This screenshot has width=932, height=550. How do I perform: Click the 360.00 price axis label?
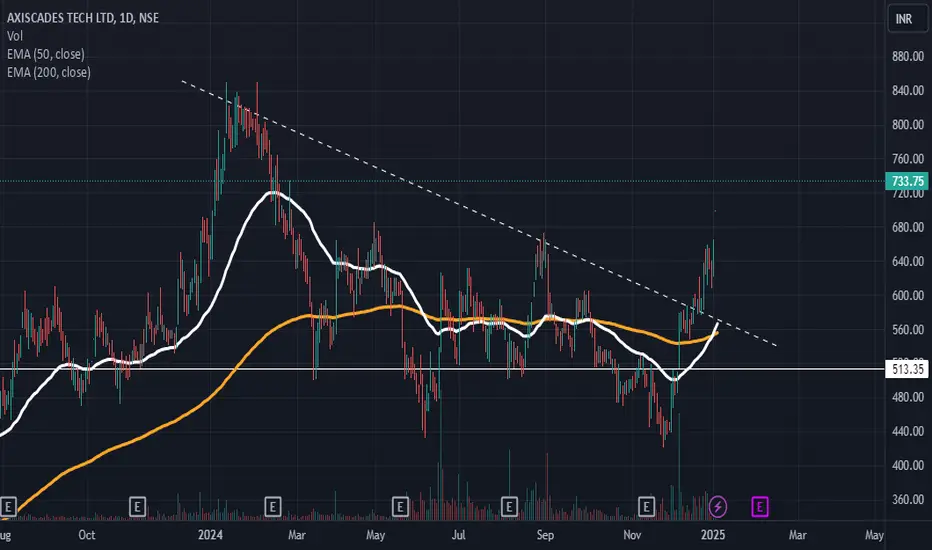point(908,499)
